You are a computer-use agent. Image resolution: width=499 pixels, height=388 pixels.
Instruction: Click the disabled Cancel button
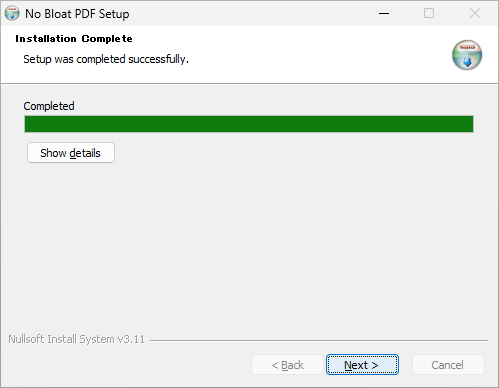point(448,365)
